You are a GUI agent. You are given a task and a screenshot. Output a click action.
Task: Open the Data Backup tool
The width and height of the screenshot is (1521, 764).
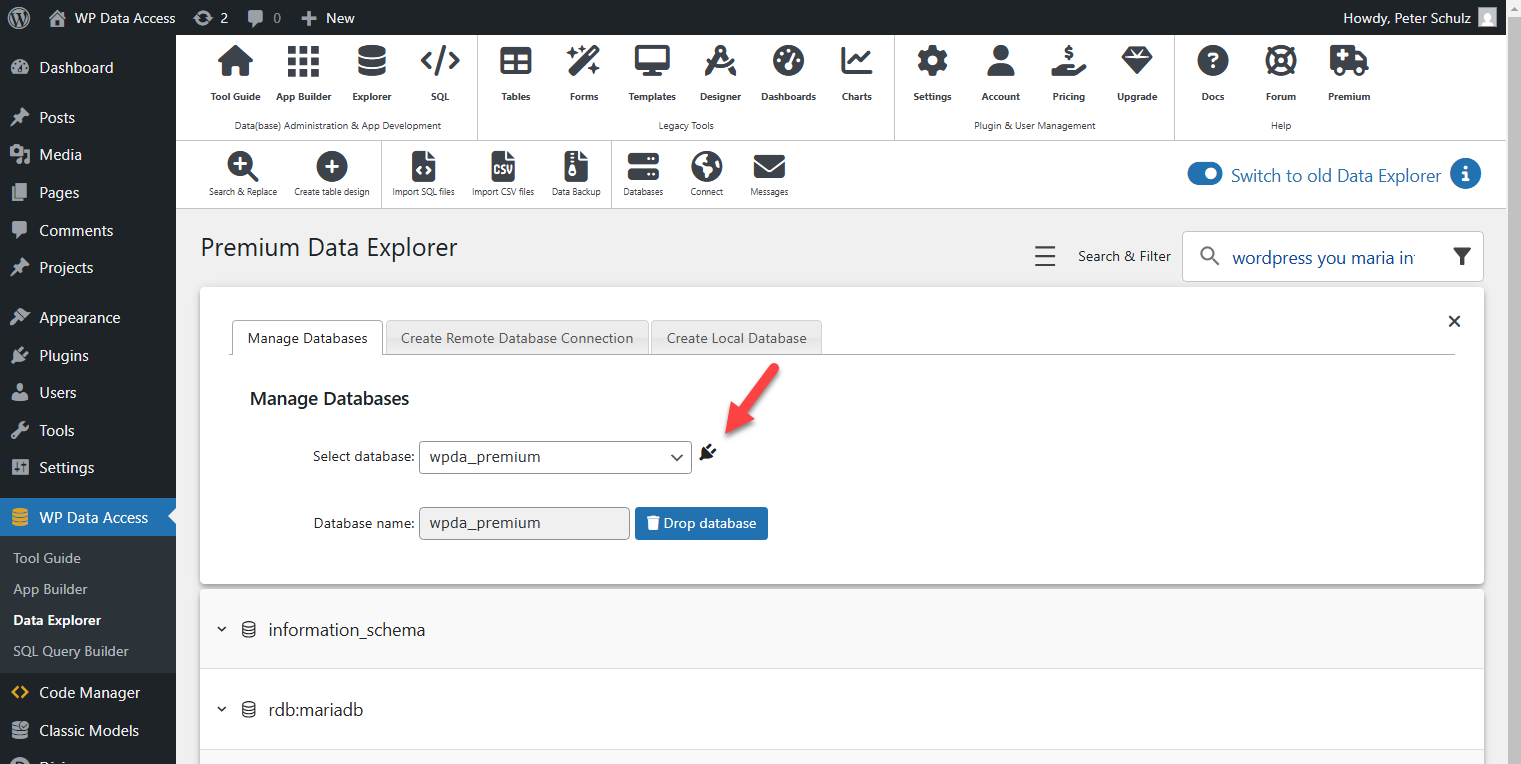[576, 167]
